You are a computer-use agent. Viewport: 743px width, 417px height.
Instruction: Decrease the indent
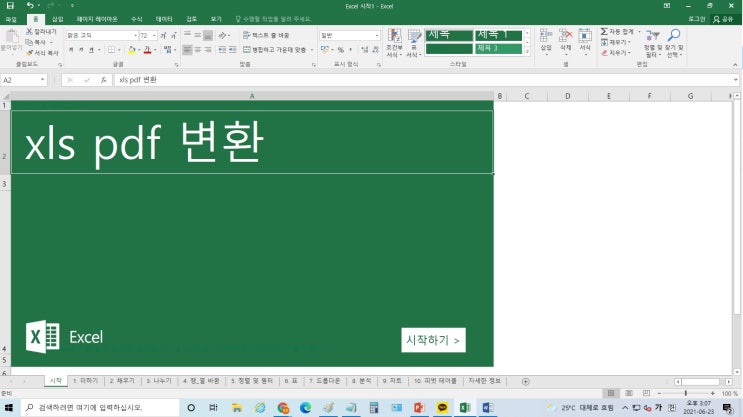(x=222, y=49)
